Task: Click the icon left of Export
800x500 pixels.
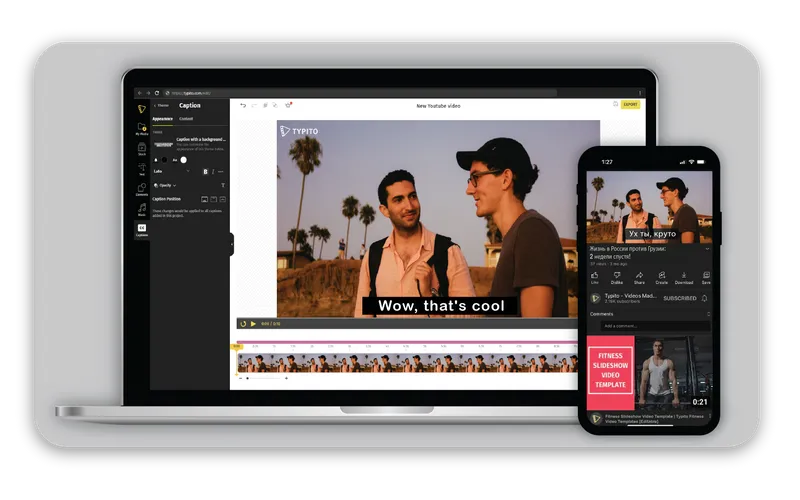Action: [615, 104]
